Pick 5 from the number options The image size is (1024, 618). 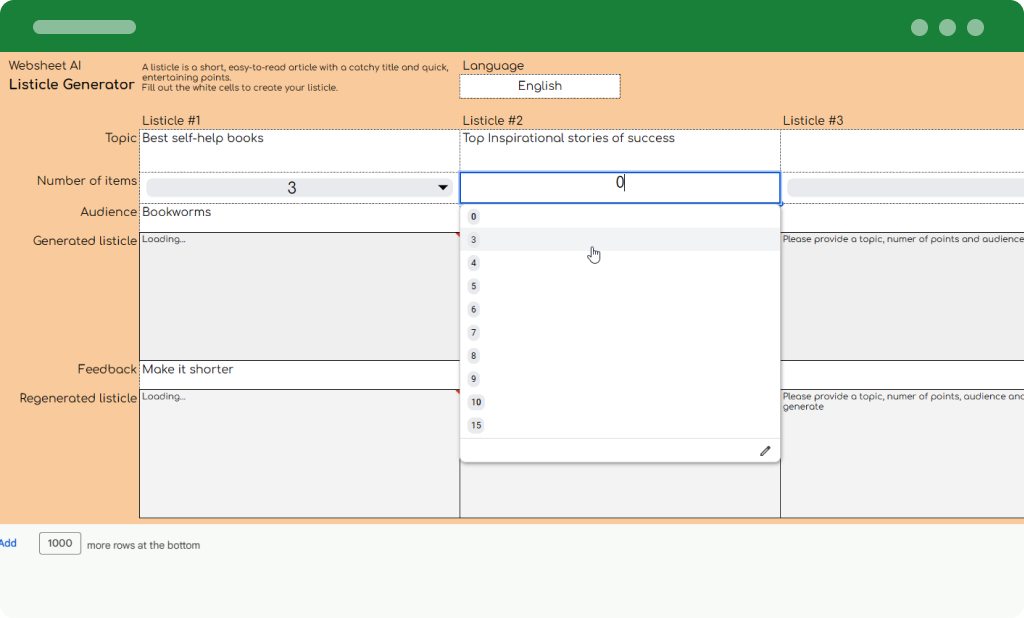[x=474, y=287]
